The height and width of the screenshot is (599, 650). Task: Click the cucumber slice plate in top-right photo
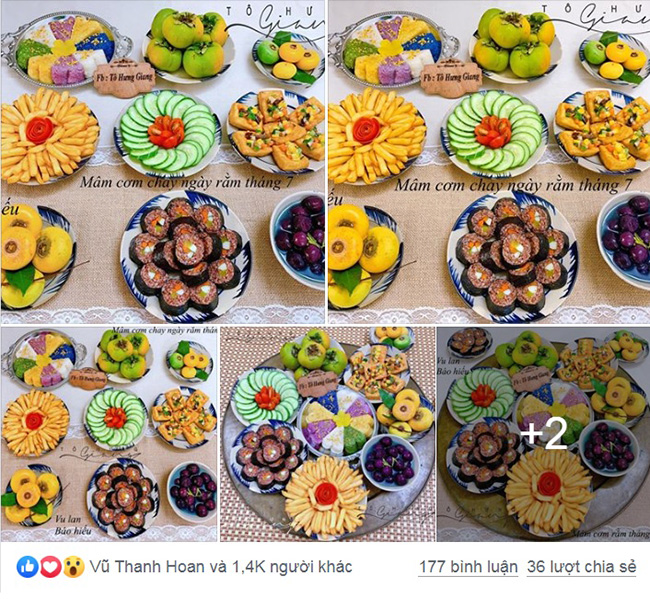[492, 131]
